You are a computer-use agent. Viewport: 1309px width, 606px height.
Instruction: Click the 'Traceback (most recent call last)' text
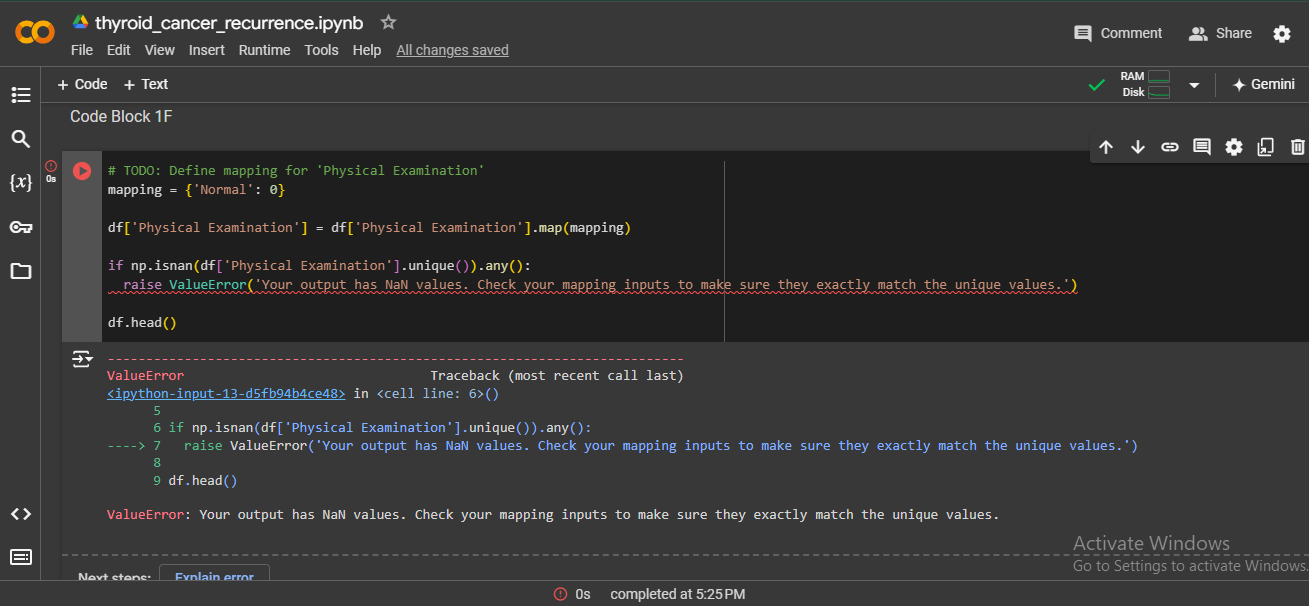click(557, 376)
